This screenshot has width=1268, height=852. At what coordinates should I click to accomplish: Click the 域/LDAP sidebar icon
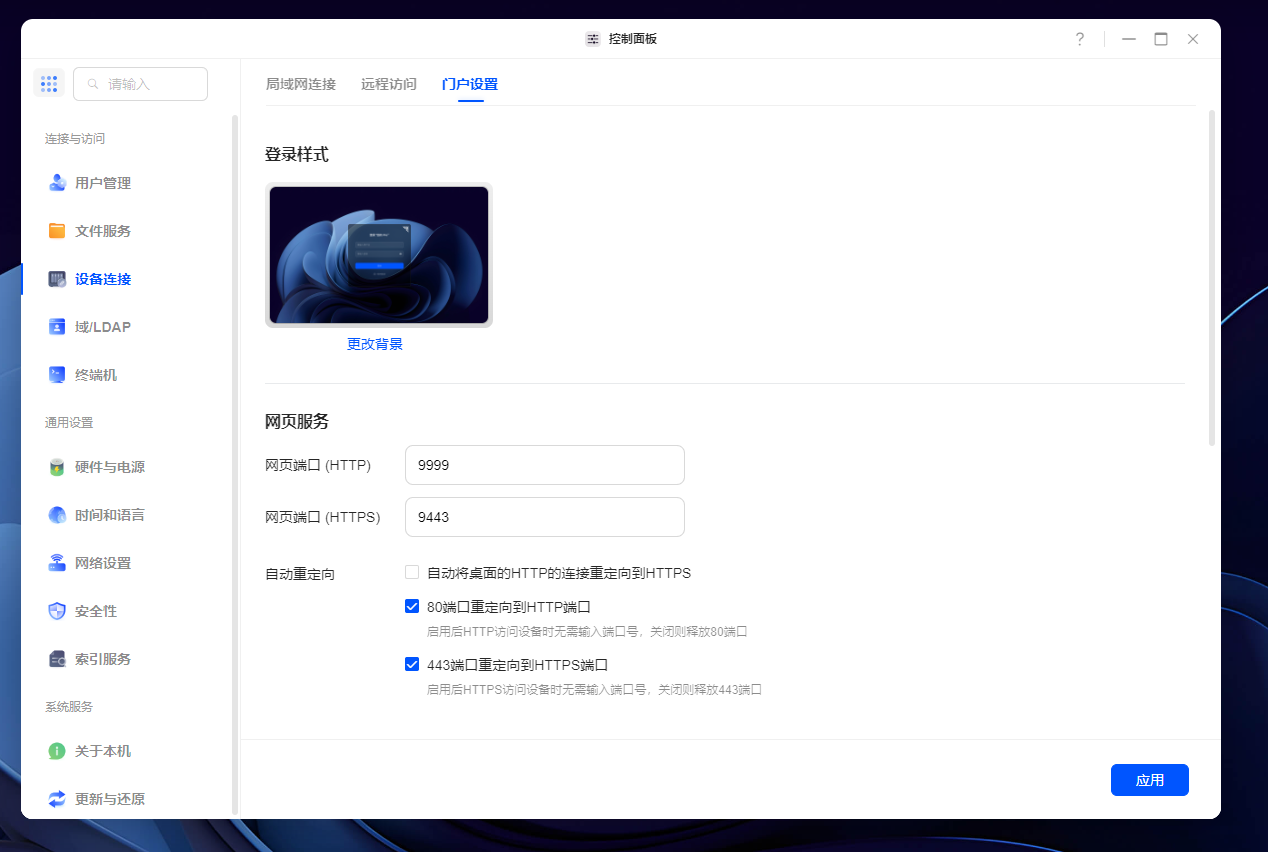[57, 327]
